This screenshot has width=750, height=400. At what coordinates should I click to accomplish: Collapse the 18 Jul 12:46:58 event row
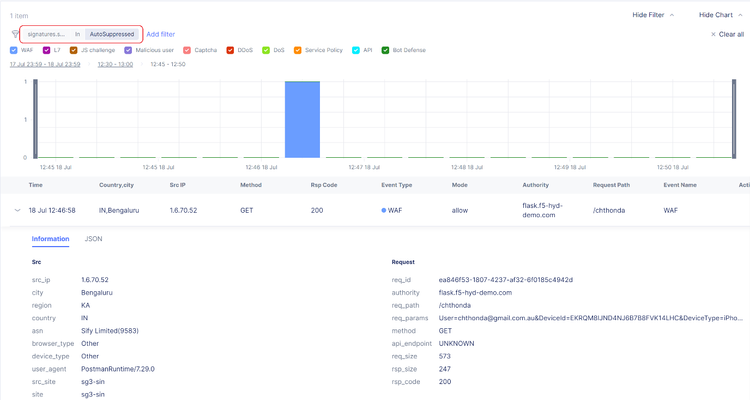tap(18, 210)
